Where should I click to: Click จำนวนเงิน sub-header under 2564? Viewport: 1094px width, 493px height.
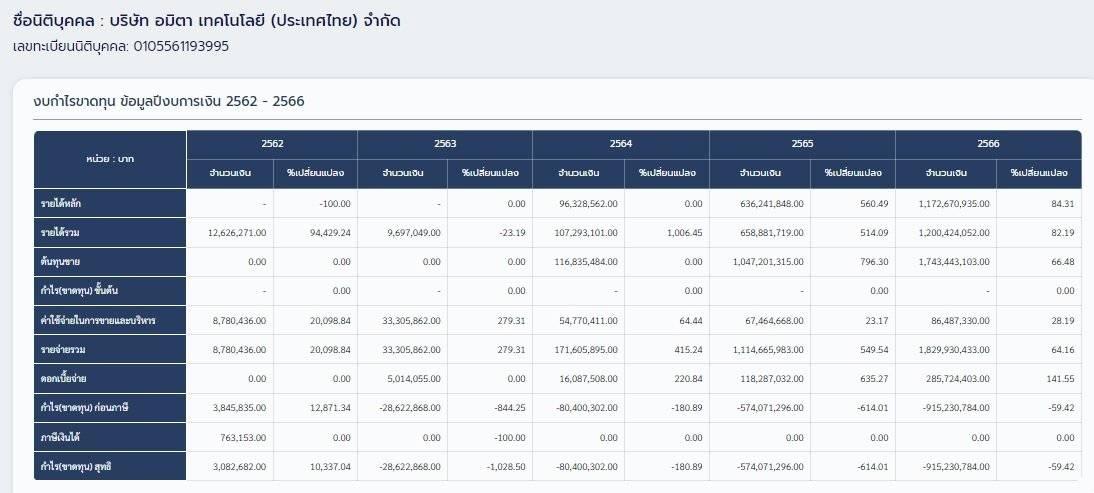coord(579,174)
